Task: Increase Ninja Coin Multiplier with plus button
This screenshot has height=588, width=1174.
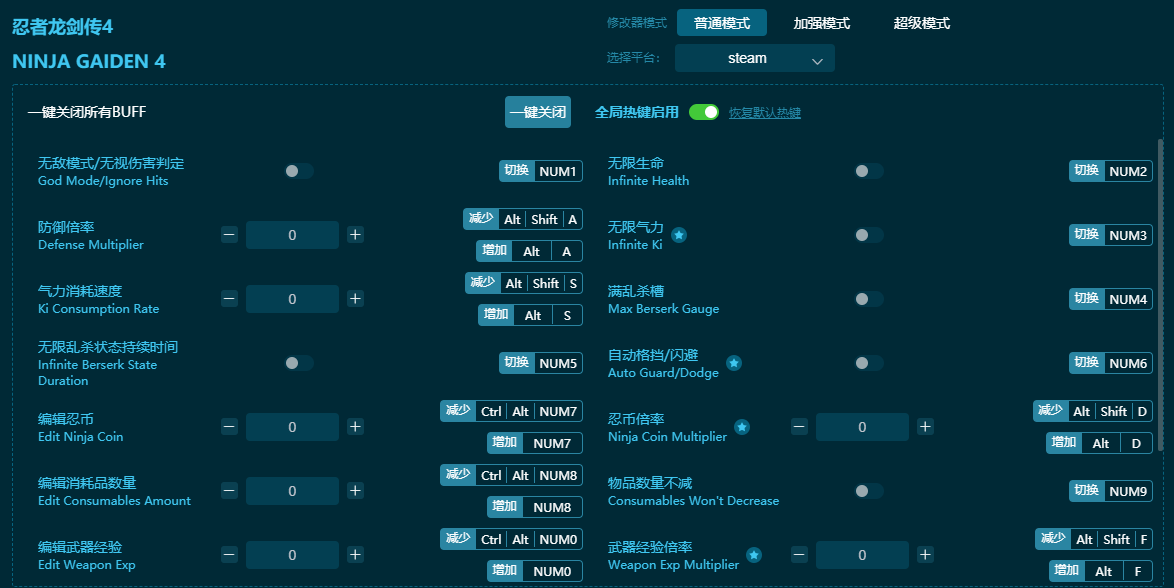Action: coord(925,427)
